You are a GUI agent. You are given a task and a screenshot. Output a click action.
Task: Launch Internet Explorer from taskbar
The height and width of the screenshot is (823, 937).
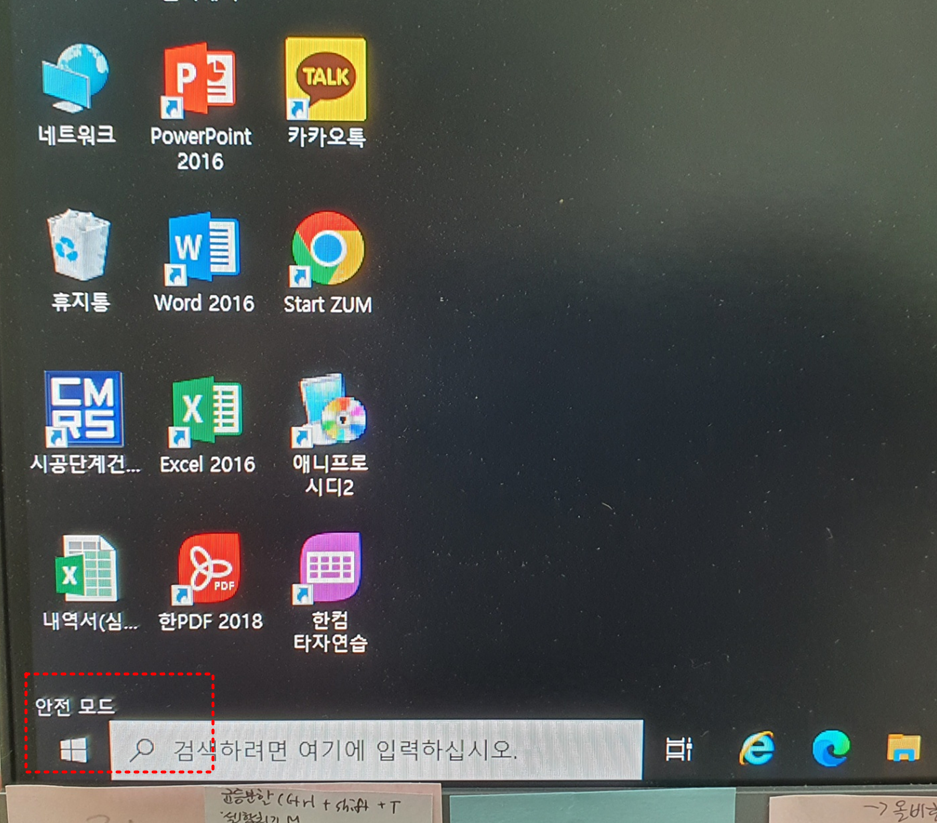757,748
